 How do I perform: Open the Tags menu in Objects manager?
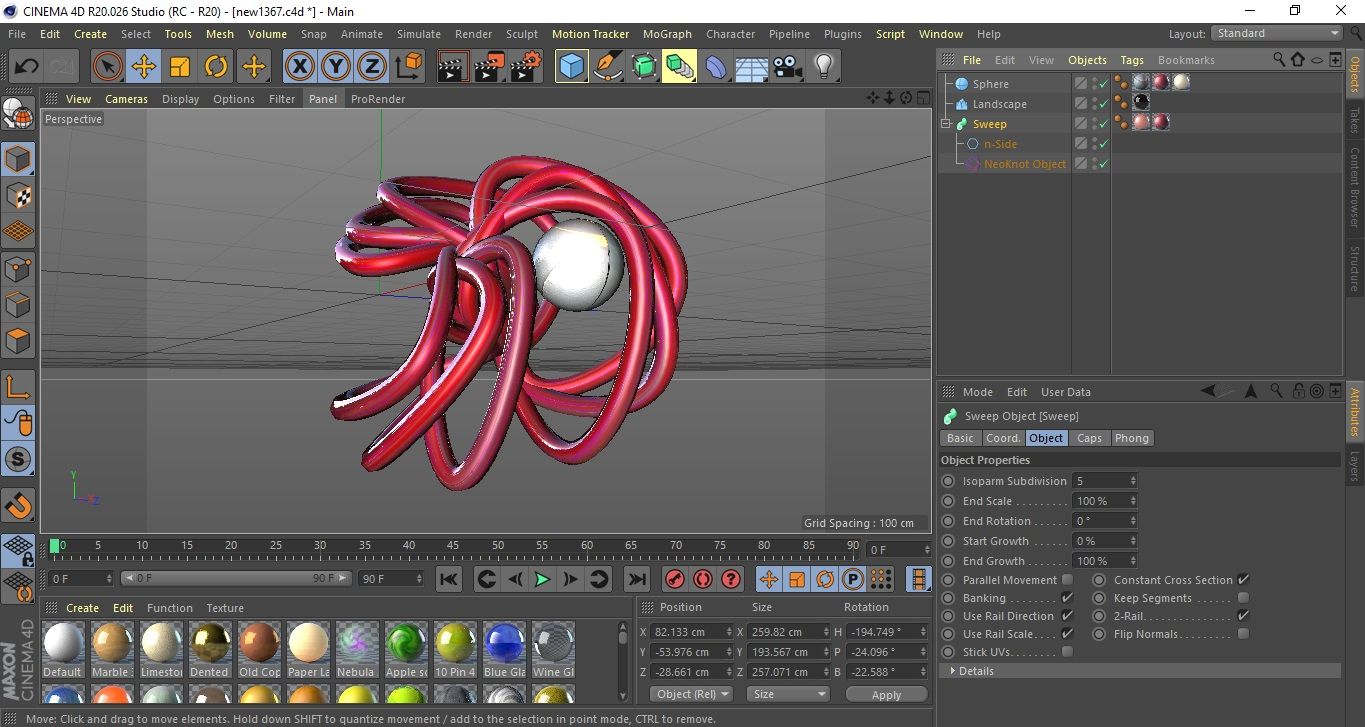click(x=1132, y=60)
